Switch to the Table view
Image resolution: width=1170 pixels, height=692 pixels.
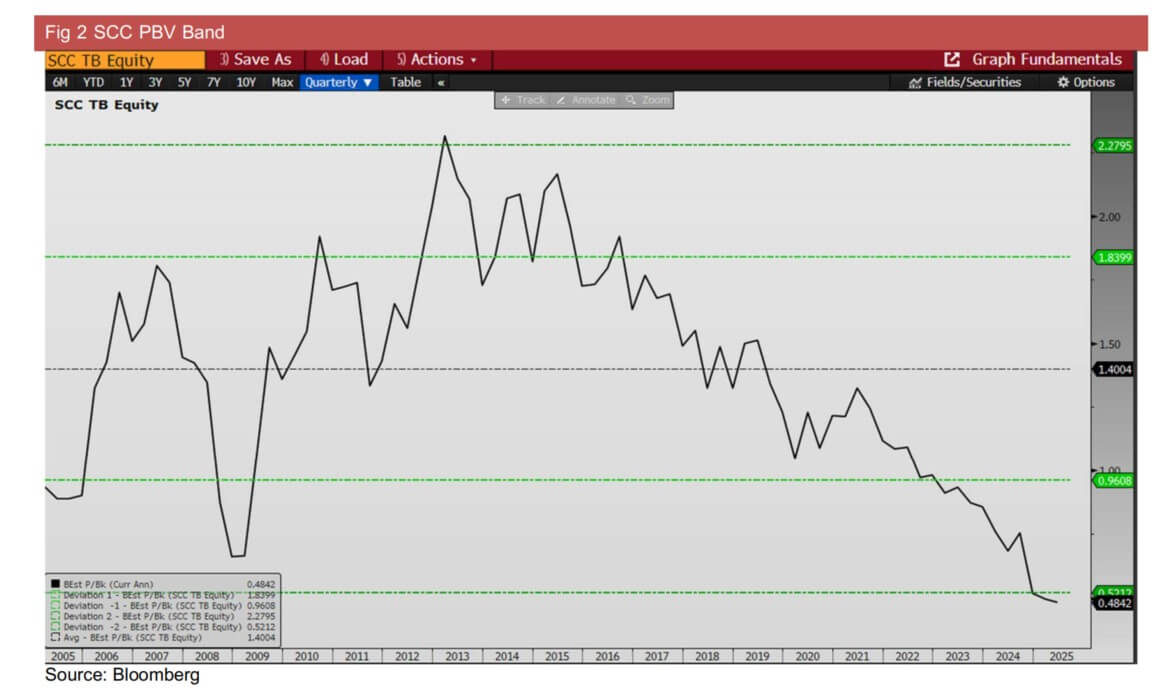coord(405,82)
